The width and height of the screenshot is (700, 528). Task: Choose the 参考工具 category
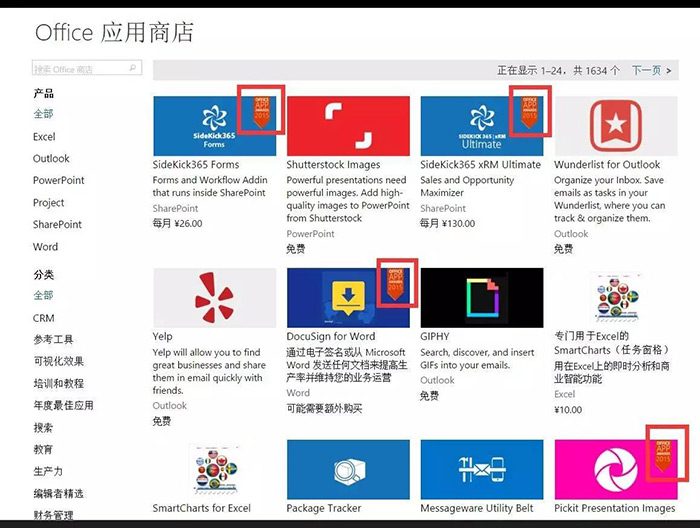tap(53, 340)
